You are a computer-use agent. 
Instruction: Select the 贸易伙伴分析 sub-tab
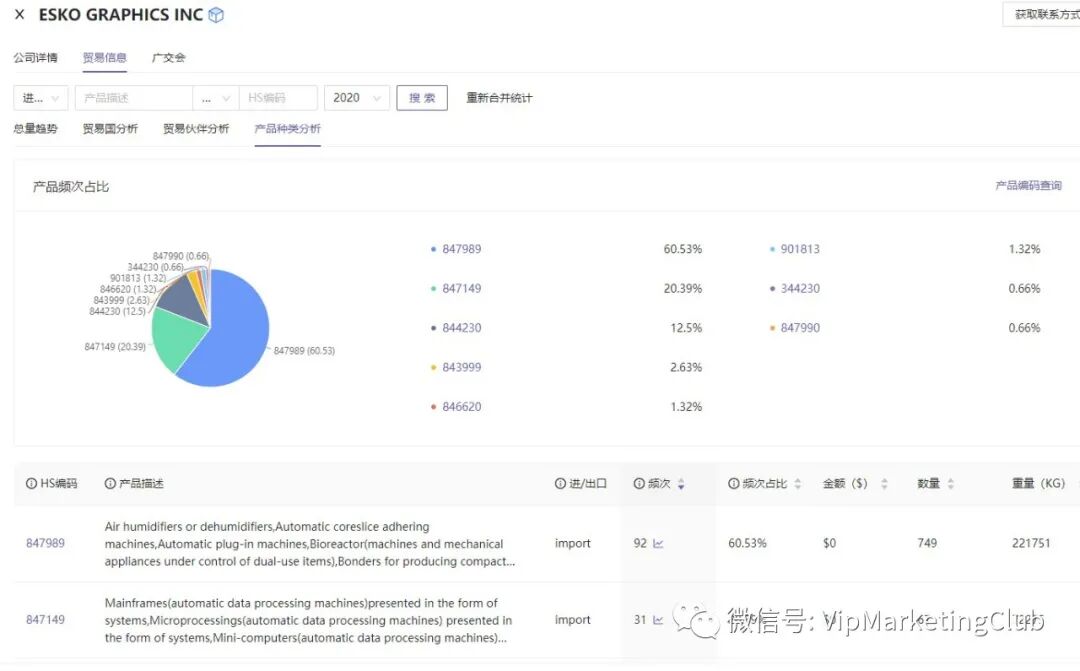(196, 129)
